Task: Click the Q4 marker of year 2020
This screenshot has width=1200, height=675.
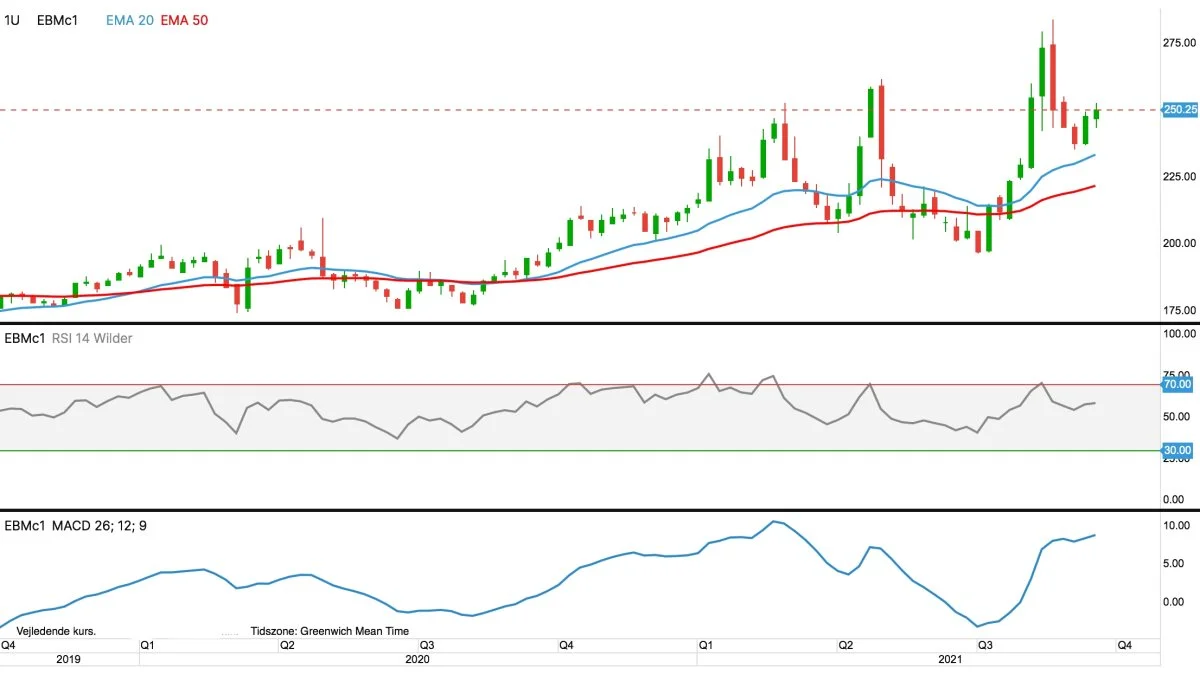Action: (566, 645)
